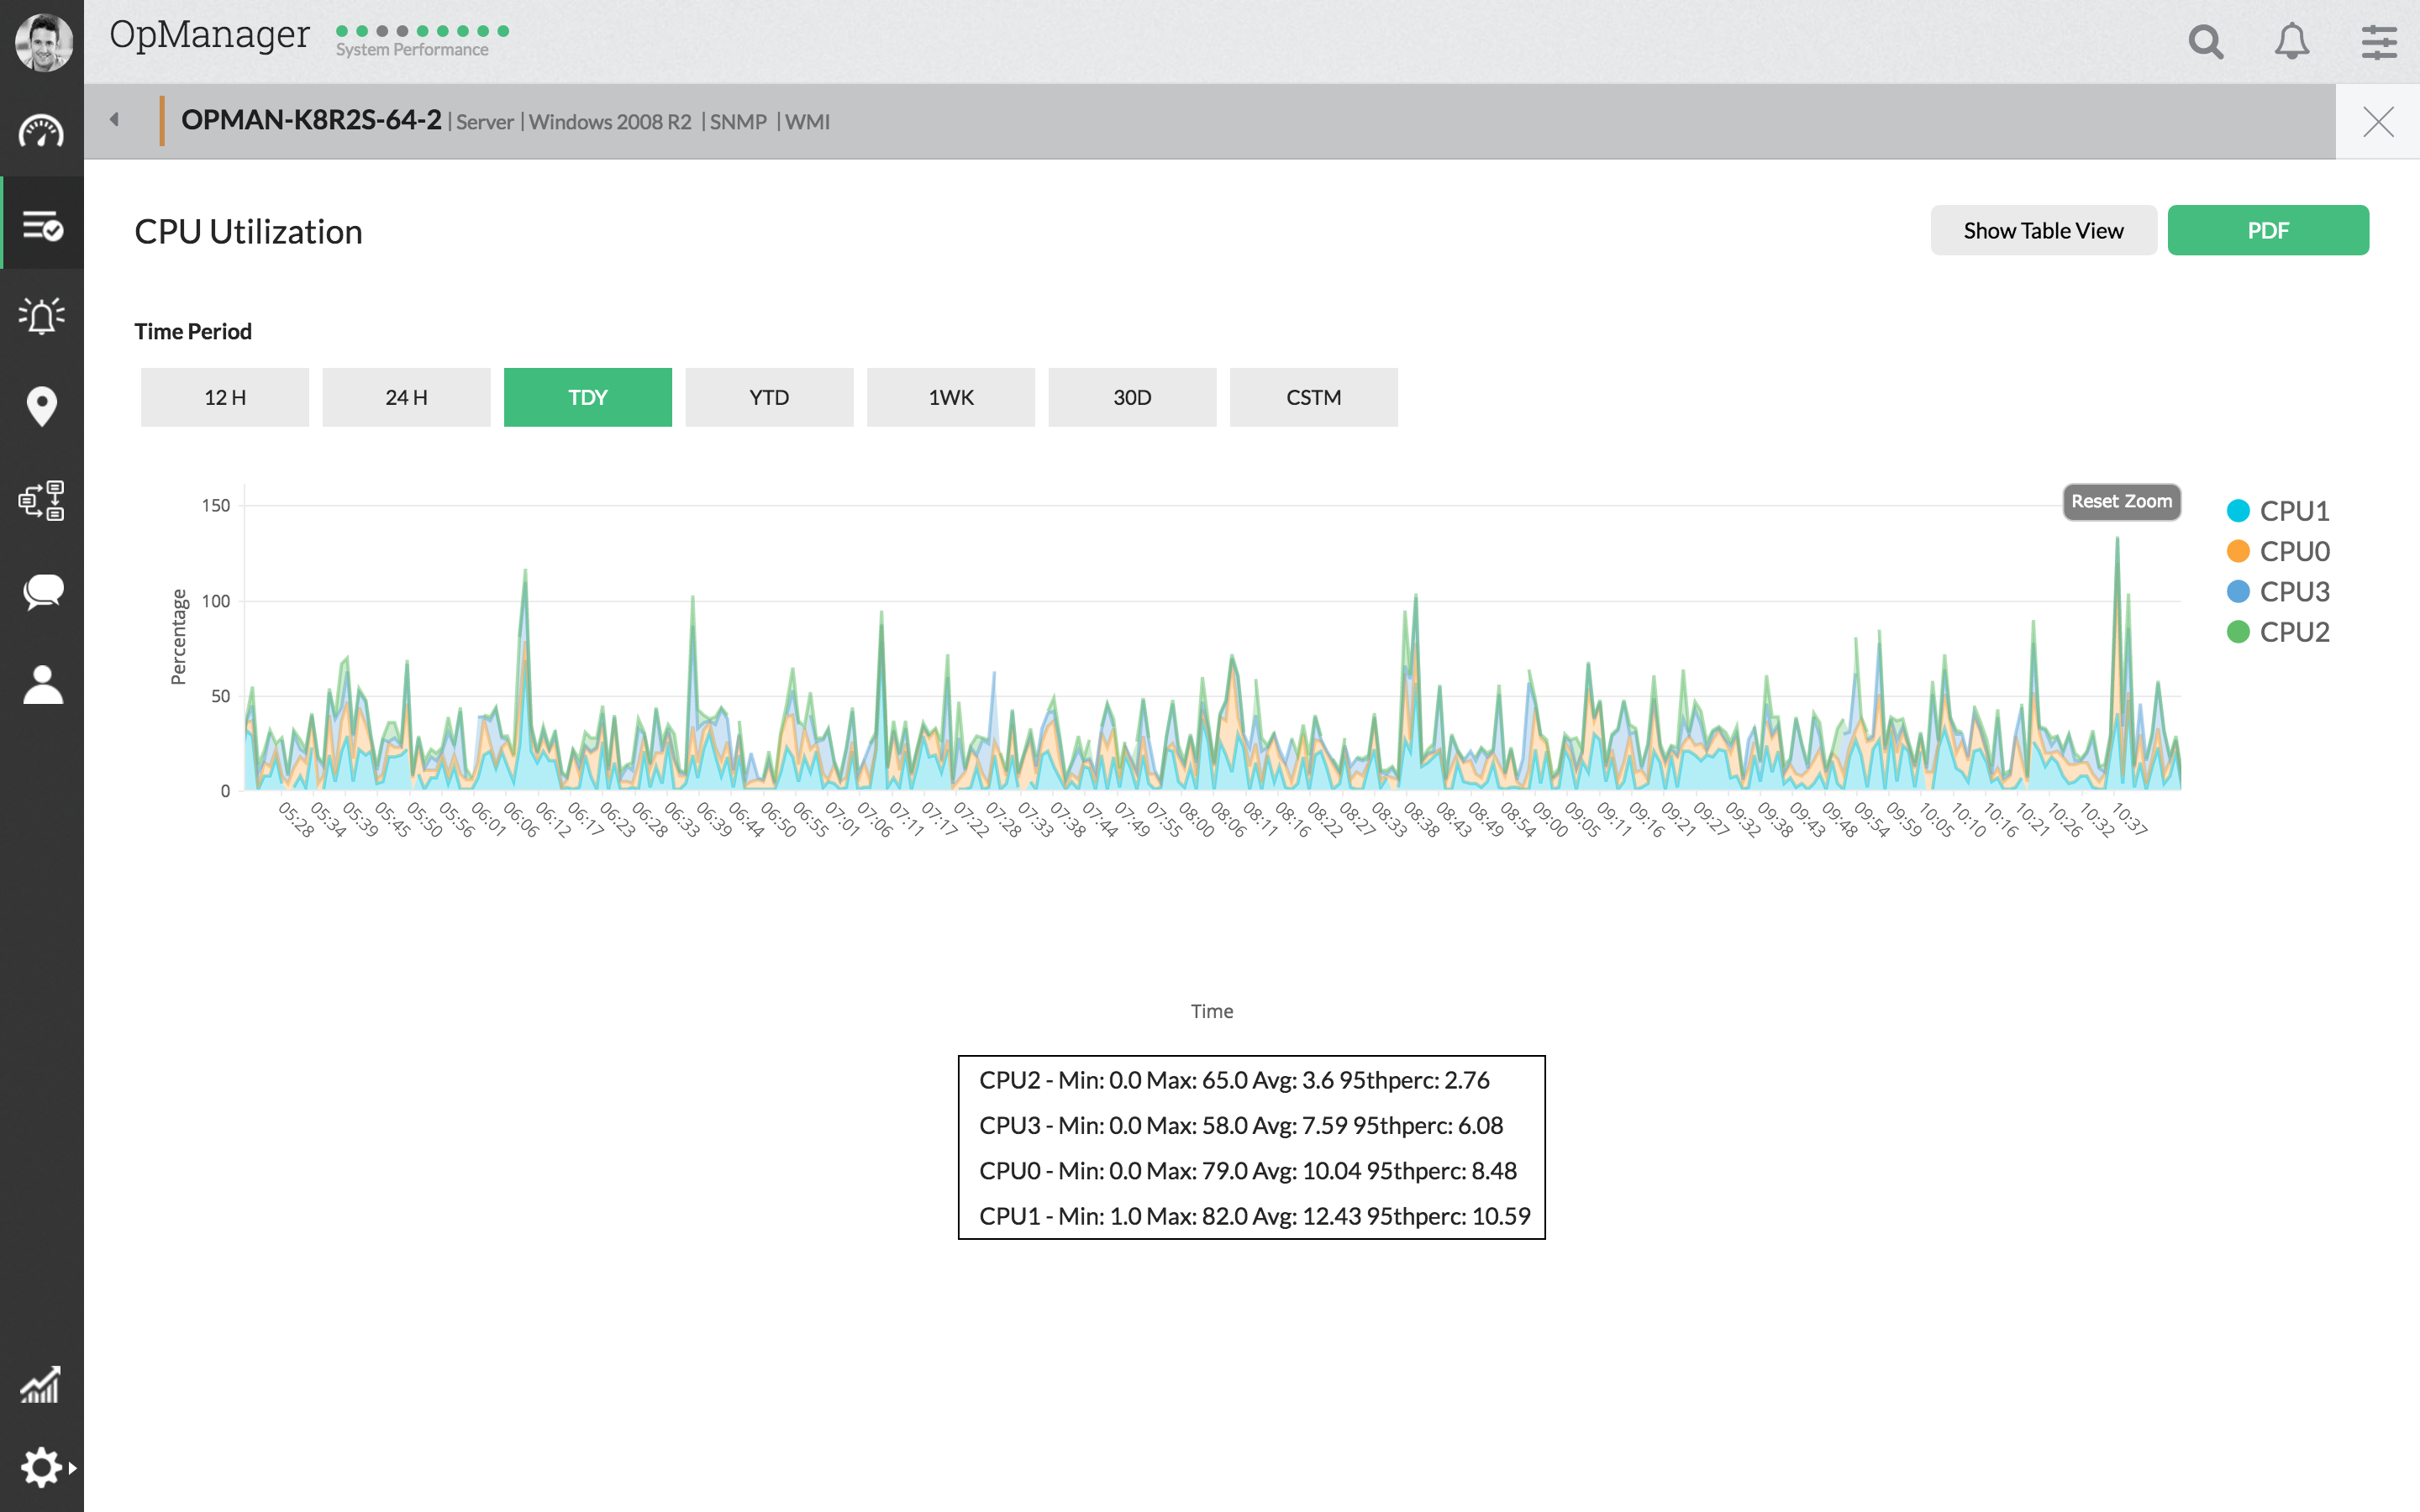2420x1512 pixels.
Task: Toggle CPU0 series in chart legend
Action: (2279, 551)
